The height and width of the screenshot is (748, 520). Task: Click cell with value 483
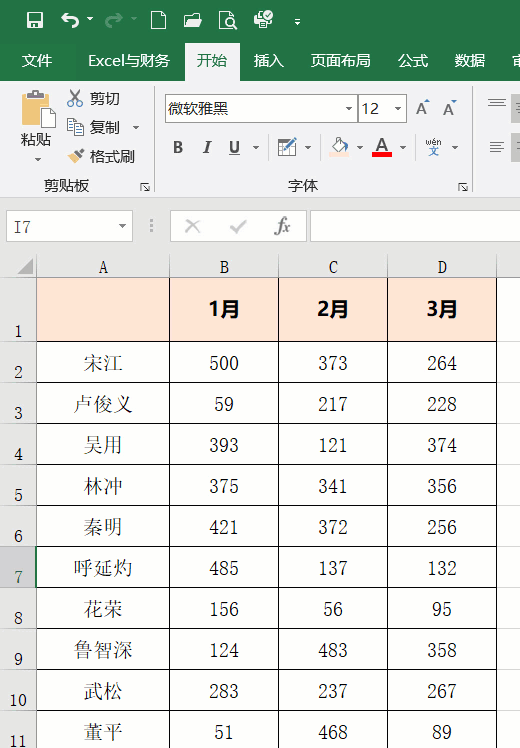(333, 650)
